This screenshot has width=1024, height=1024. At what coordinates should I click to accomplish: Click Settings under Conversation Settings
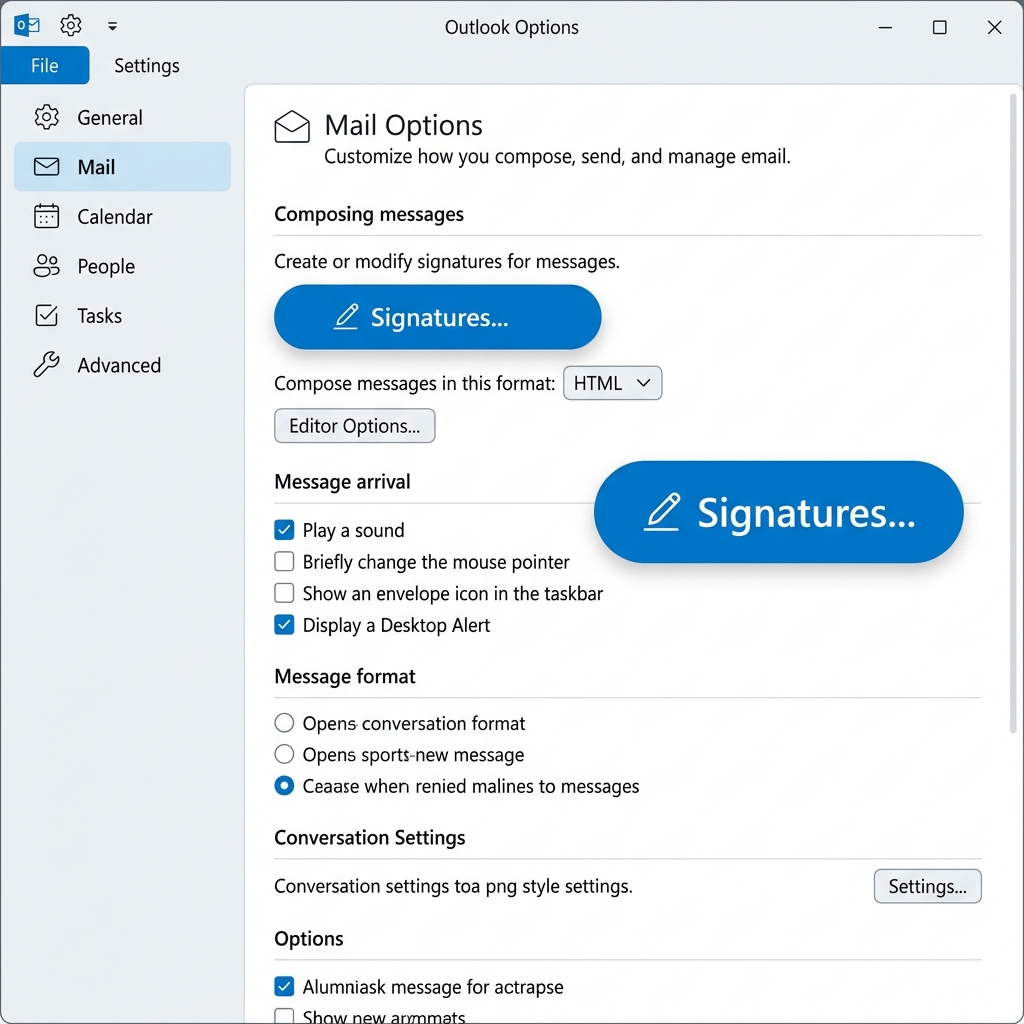click(x=927, y=886)
